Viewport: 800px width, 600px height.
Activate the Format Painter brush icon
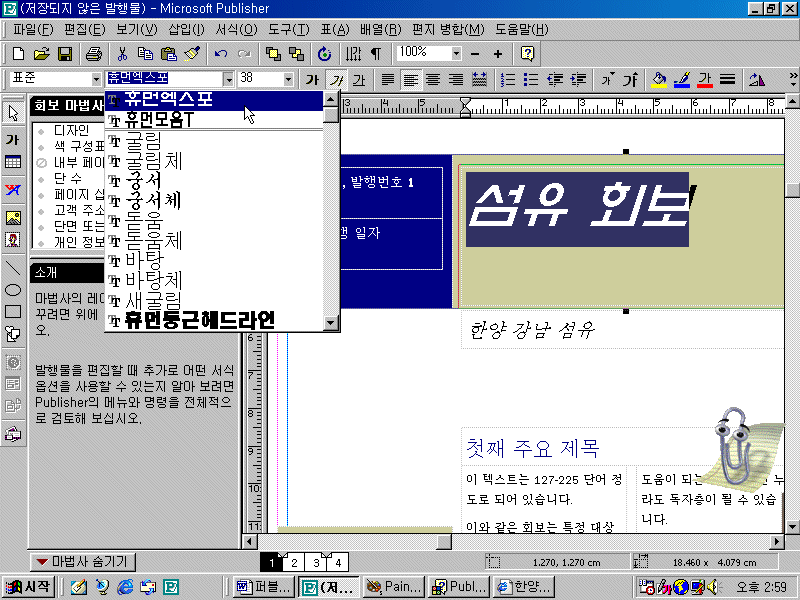192,54
